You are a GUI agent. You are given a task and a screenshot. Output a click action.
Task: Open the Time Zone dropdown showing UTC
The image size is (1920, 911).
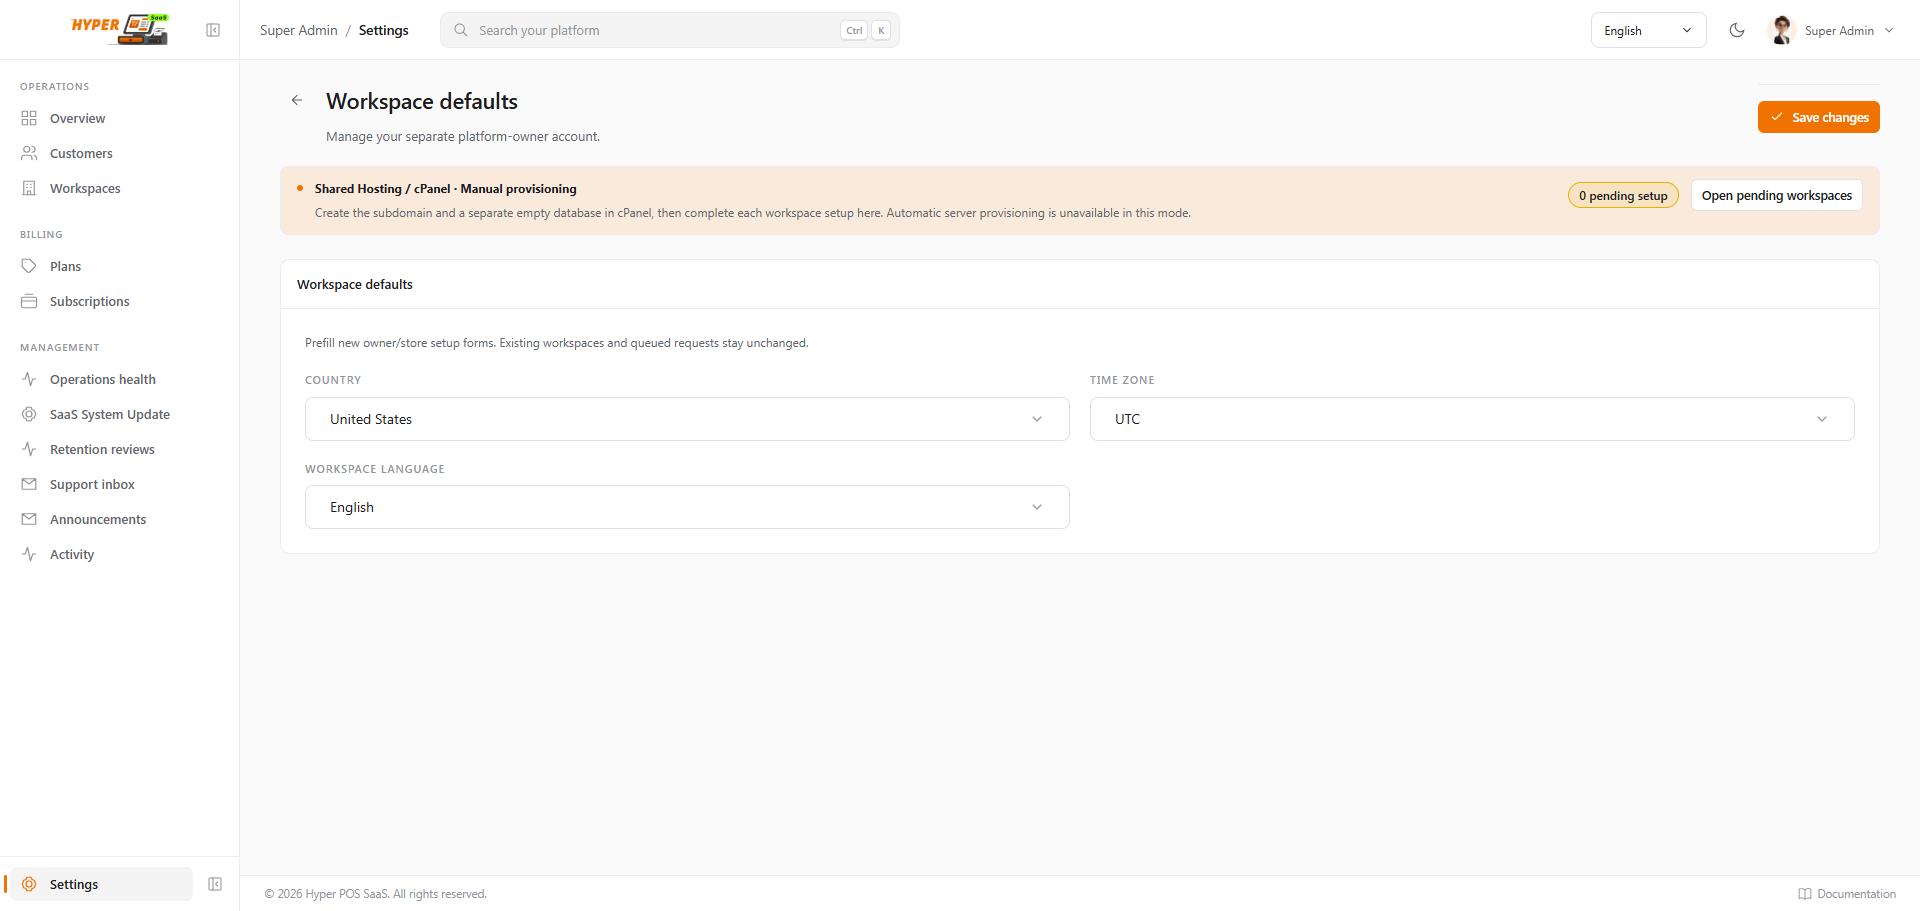[1472, 419]
